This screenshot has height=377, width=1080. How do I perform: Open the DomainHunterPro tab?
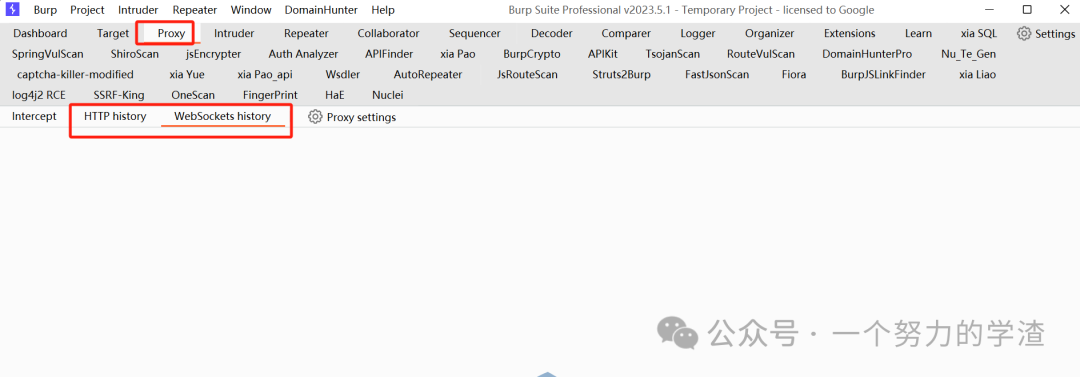tap(867, 54)
